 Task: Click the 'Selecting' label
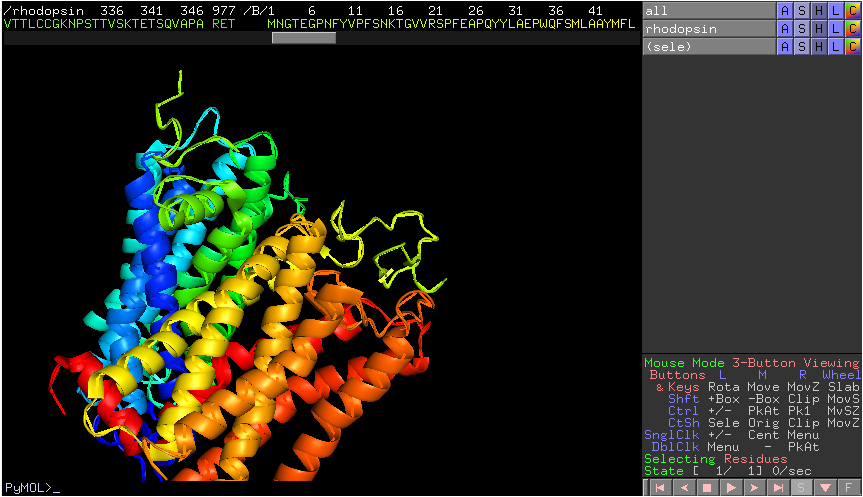[680, 459]
